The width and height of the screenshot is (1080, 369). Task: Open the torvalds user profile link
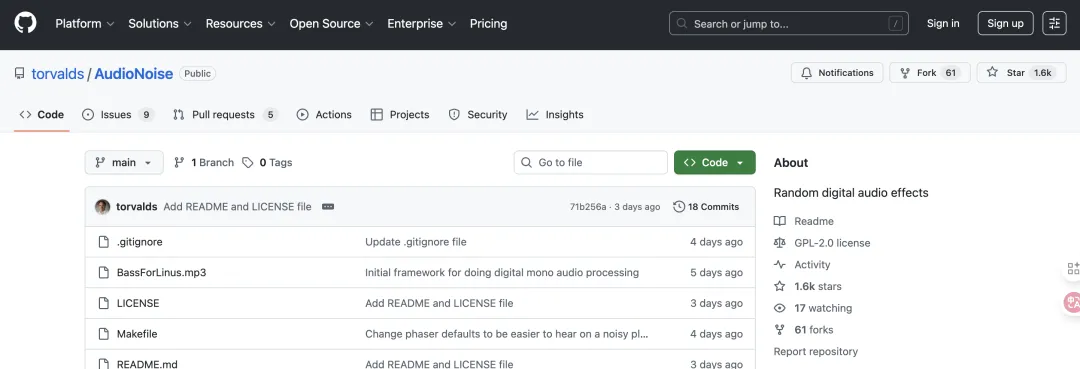pos(58,74)
